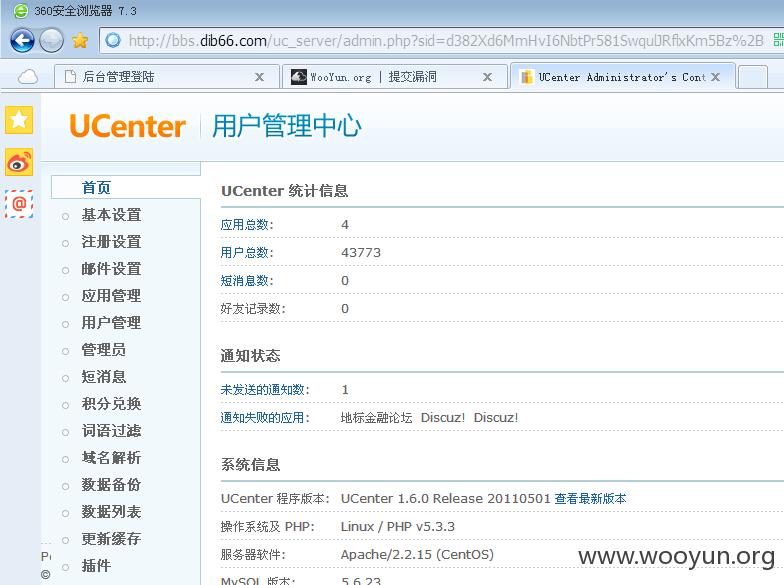Open 积分兑换 in the sidebar

pyautogui.click(x=111, y=404)
